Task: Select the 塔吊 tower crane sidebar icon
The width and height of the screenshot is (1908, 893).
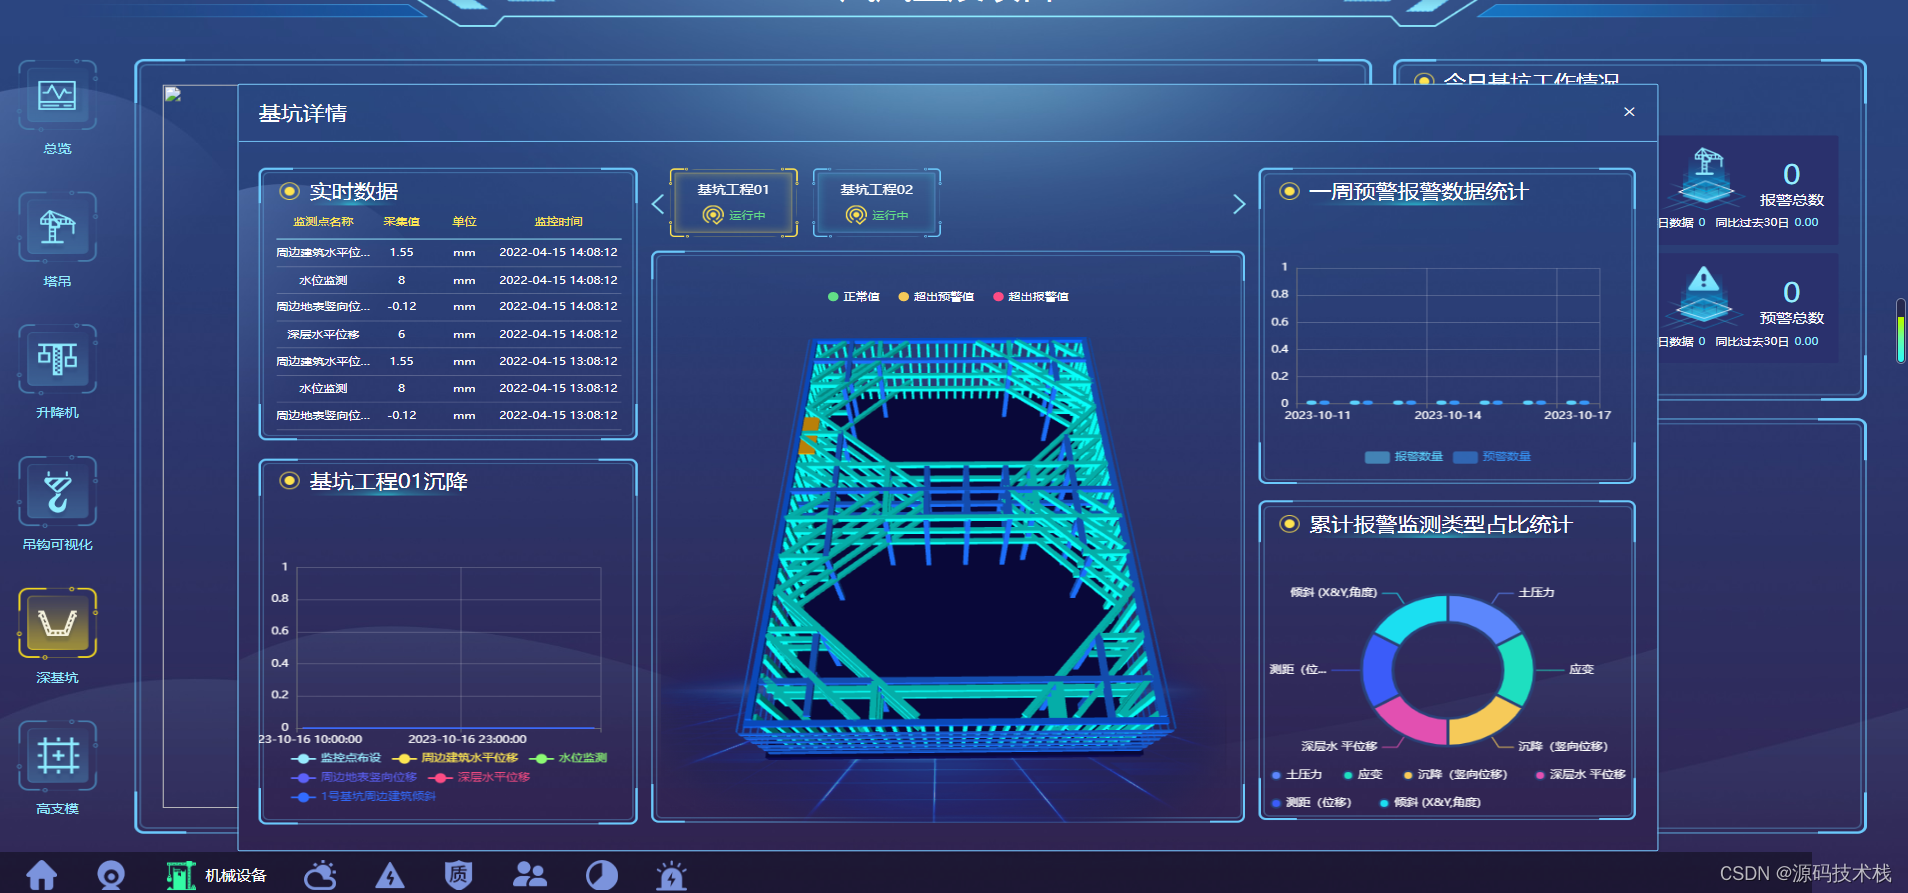Action: point(57,228)
